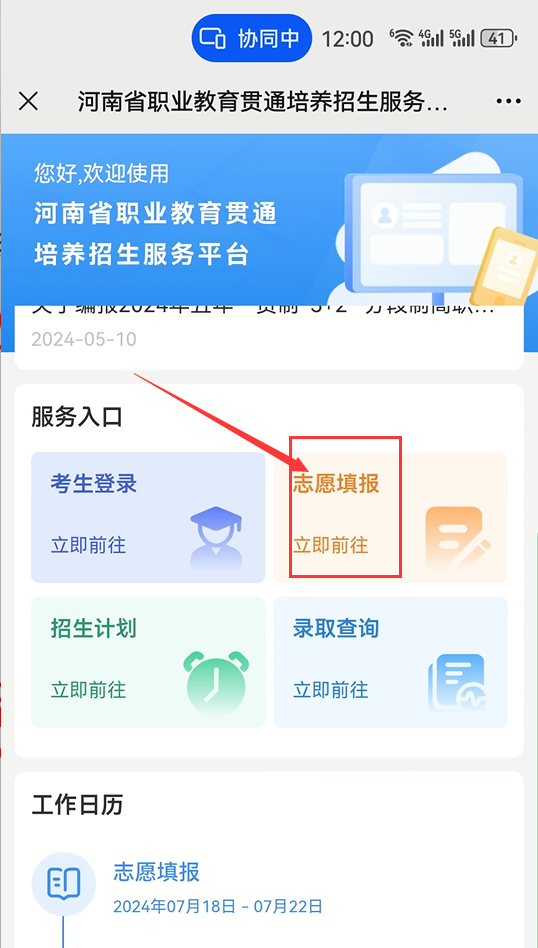Open 招生计划 service card title
This screenshot has height=948, width=538.
coord(94,629)
